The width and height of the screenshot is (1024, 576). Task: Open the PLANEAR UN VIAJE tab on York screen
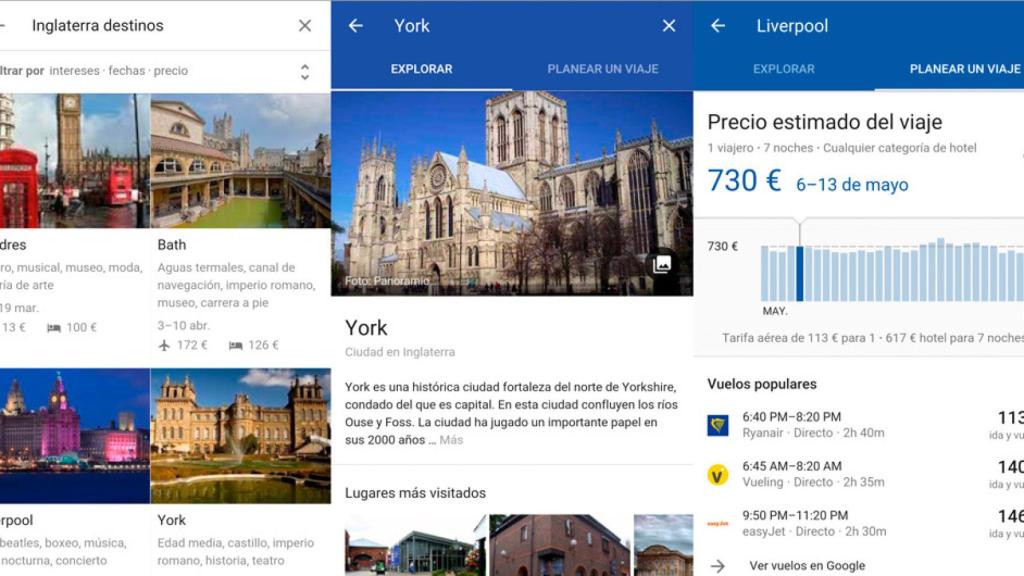[x=604, y=70]
